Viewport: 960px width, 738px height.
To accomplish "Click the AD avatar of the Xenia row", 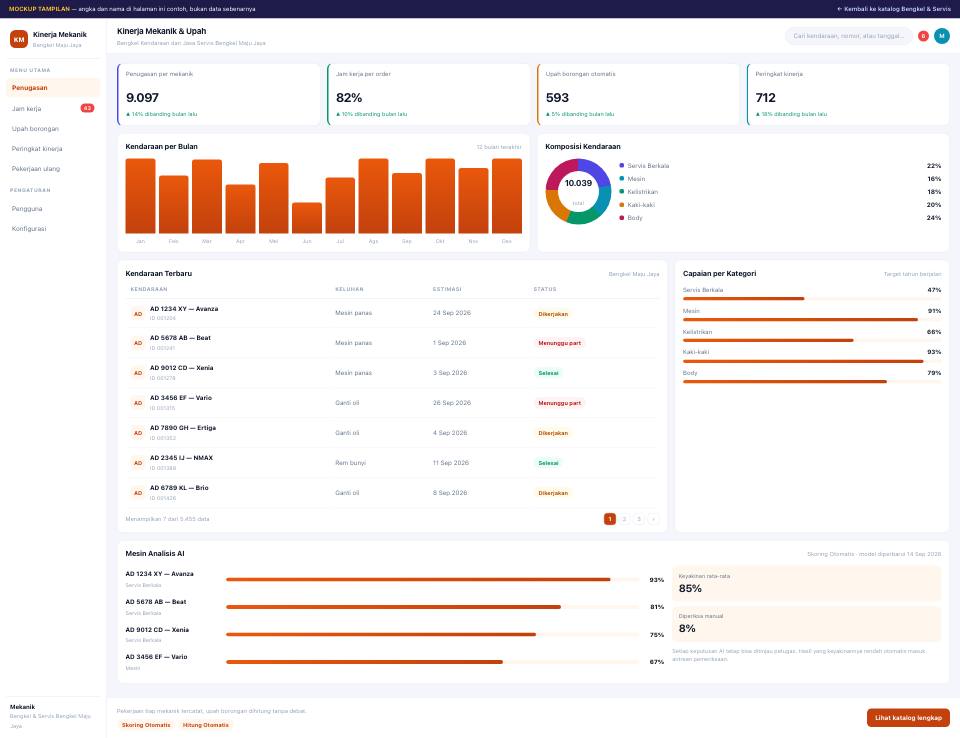I will (138, 373).
